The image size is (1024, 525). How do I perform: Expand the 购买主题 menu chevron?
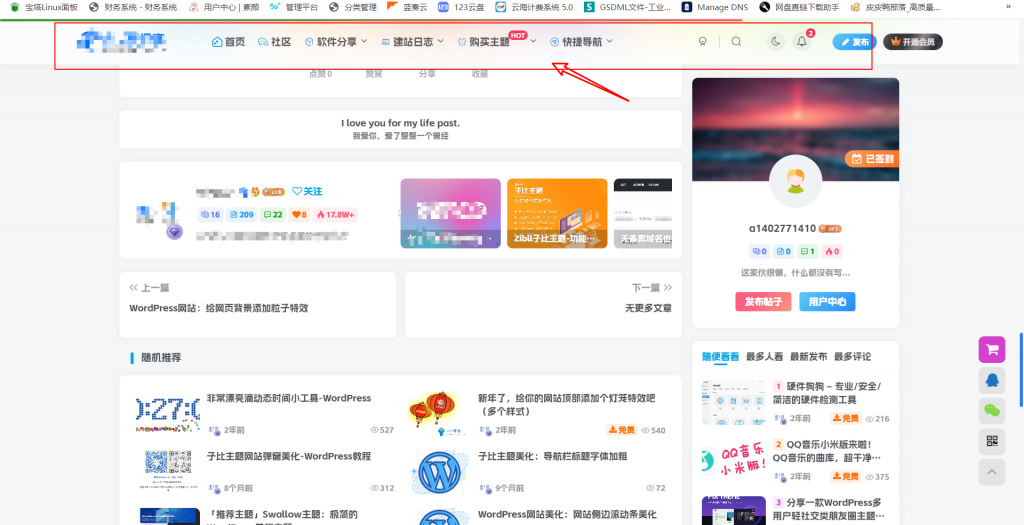tap(533, 41)
